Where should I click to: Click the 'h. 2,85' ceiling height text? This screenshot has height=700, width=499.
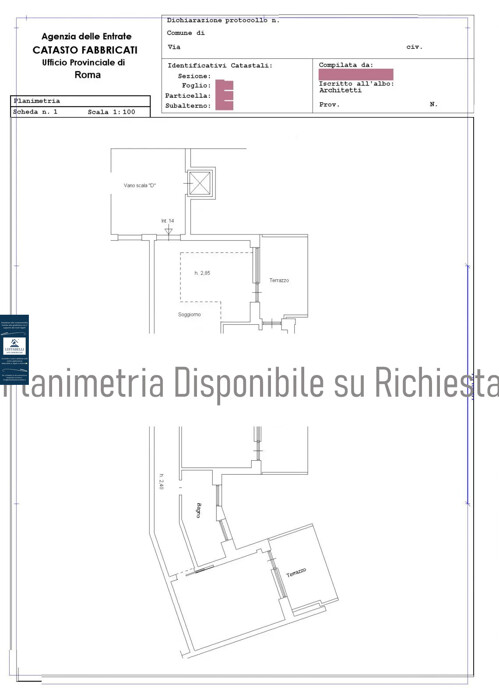tap(202, 273)
